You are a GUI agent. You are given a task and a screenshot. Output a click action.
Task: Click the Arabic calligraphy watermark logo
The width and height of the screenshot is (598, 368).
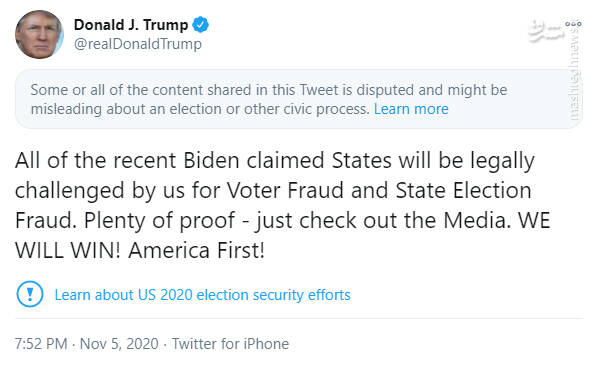[x=546, y=32]
